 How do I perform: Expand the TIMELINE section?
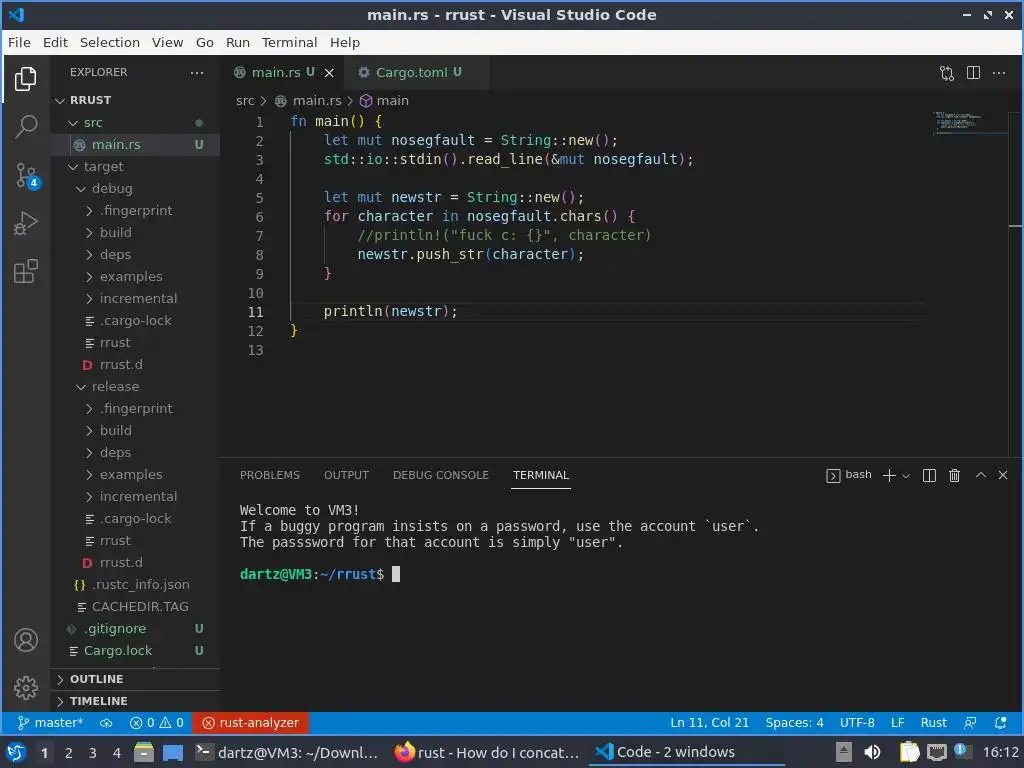coord(135,701)
